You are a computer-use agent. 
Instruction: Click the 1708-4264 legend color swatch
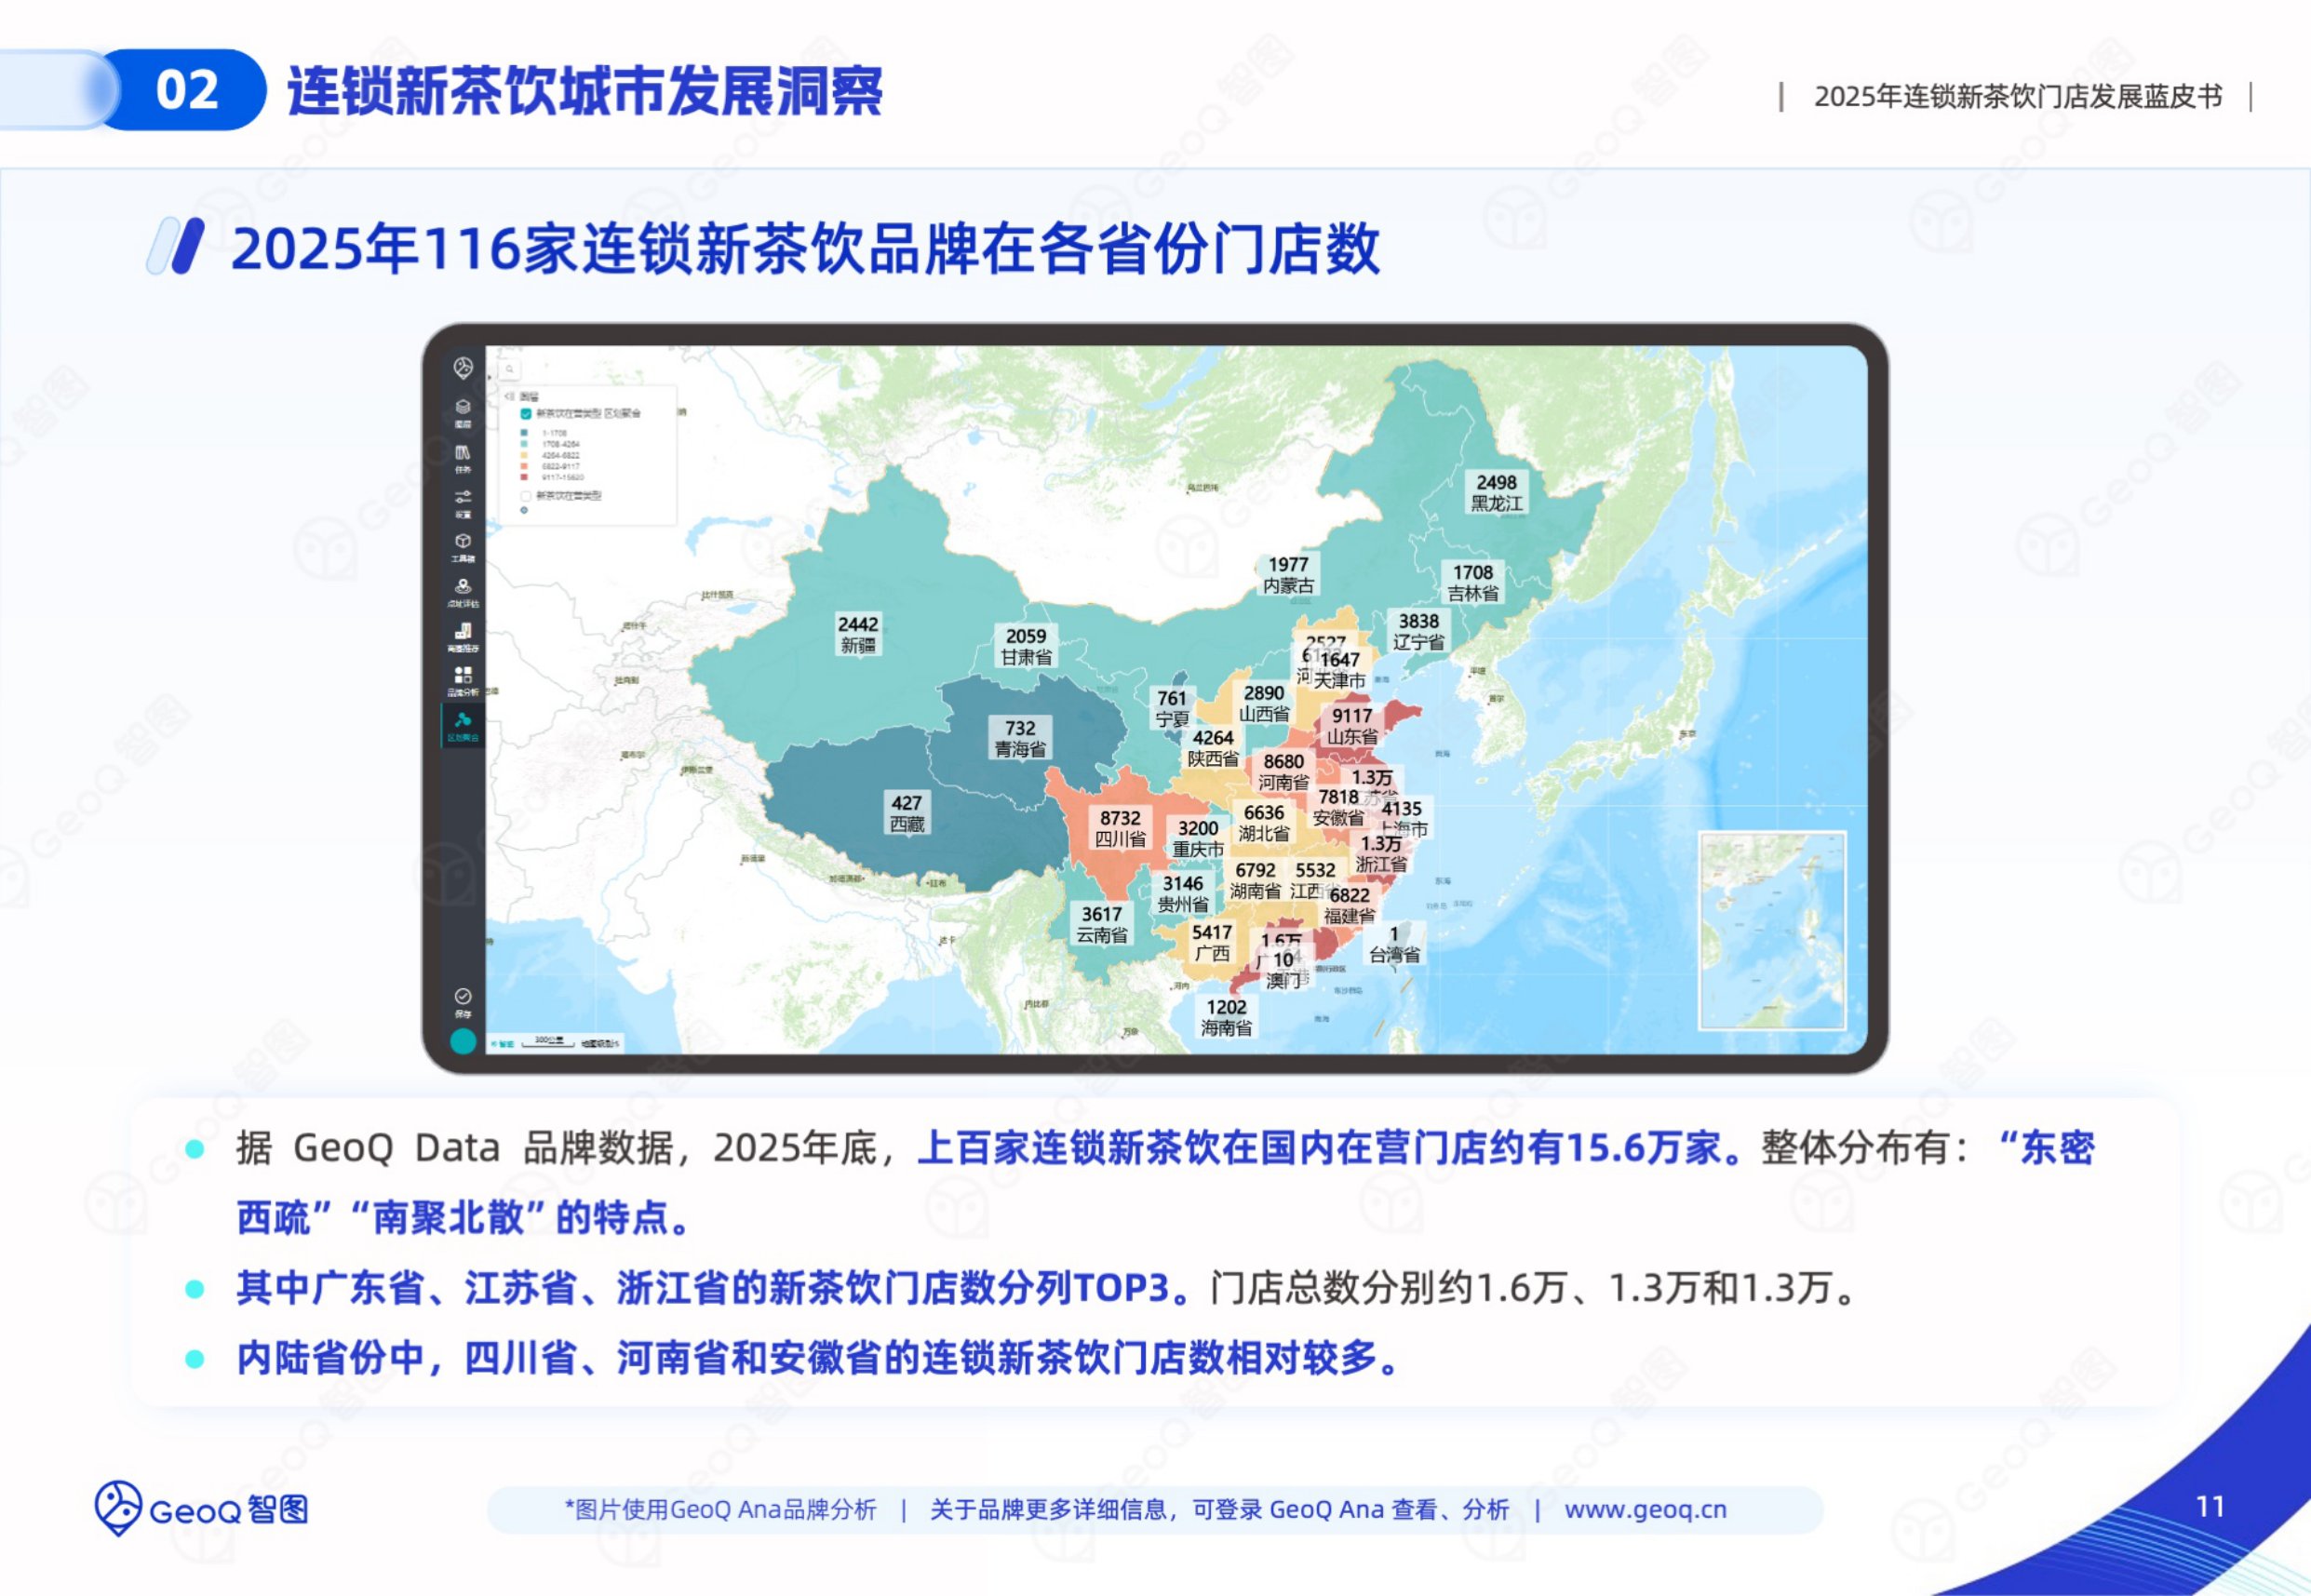(x=524, y=444)
